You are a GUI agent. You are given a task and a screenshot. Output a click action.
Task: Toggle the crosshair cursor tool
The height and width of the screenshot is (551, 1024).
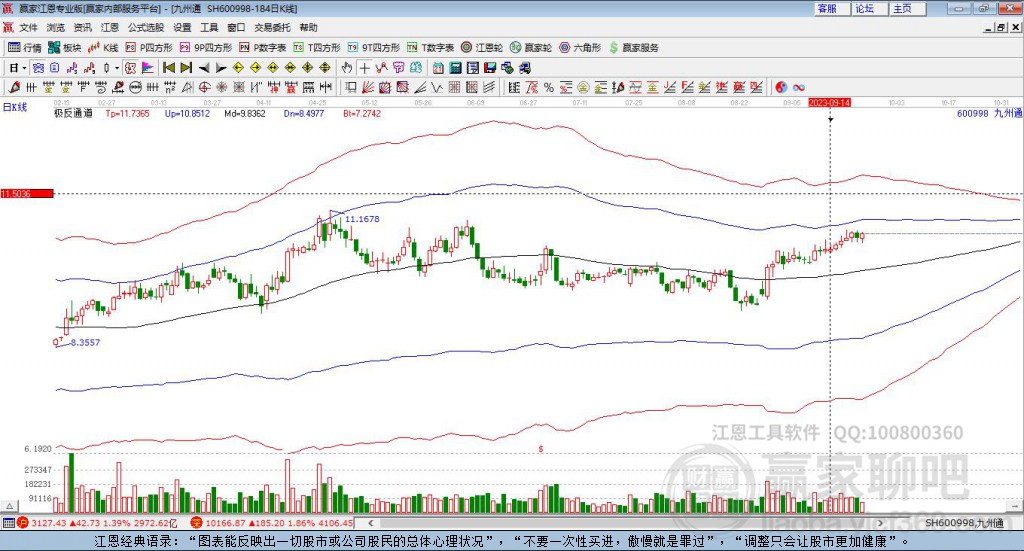364,67
